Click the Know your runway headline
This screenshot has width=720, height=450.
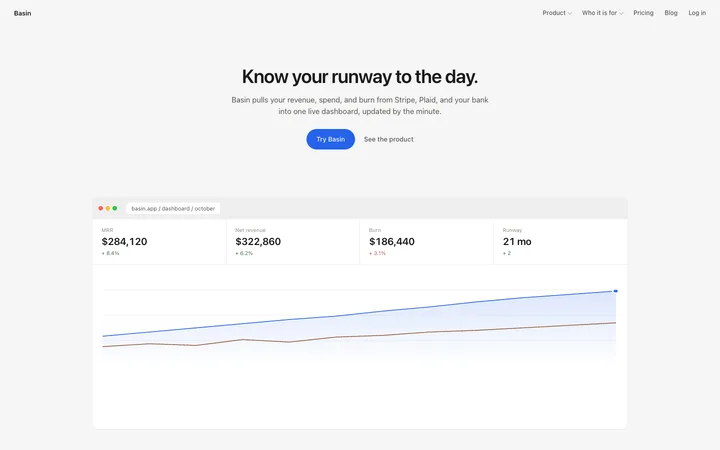pyautogui.click(x=360, y=77)
